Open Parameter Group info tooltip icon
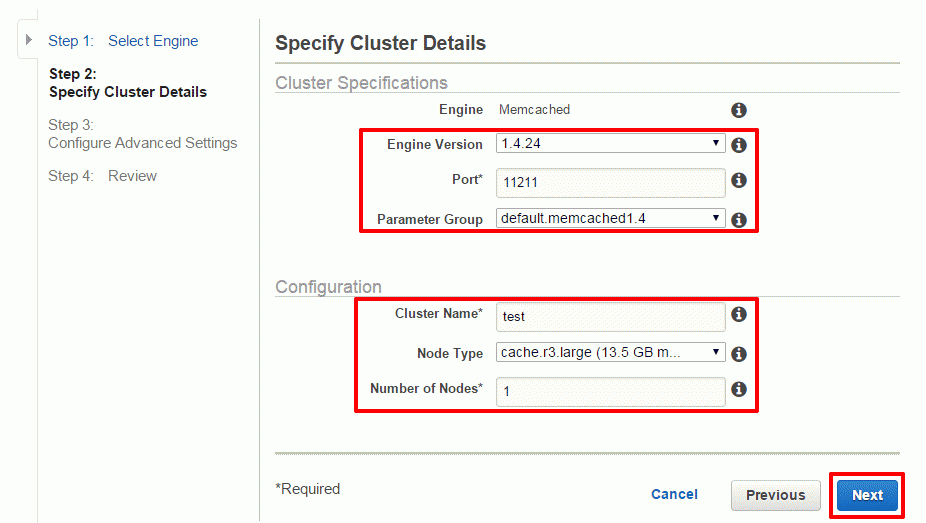 point(738,220)
